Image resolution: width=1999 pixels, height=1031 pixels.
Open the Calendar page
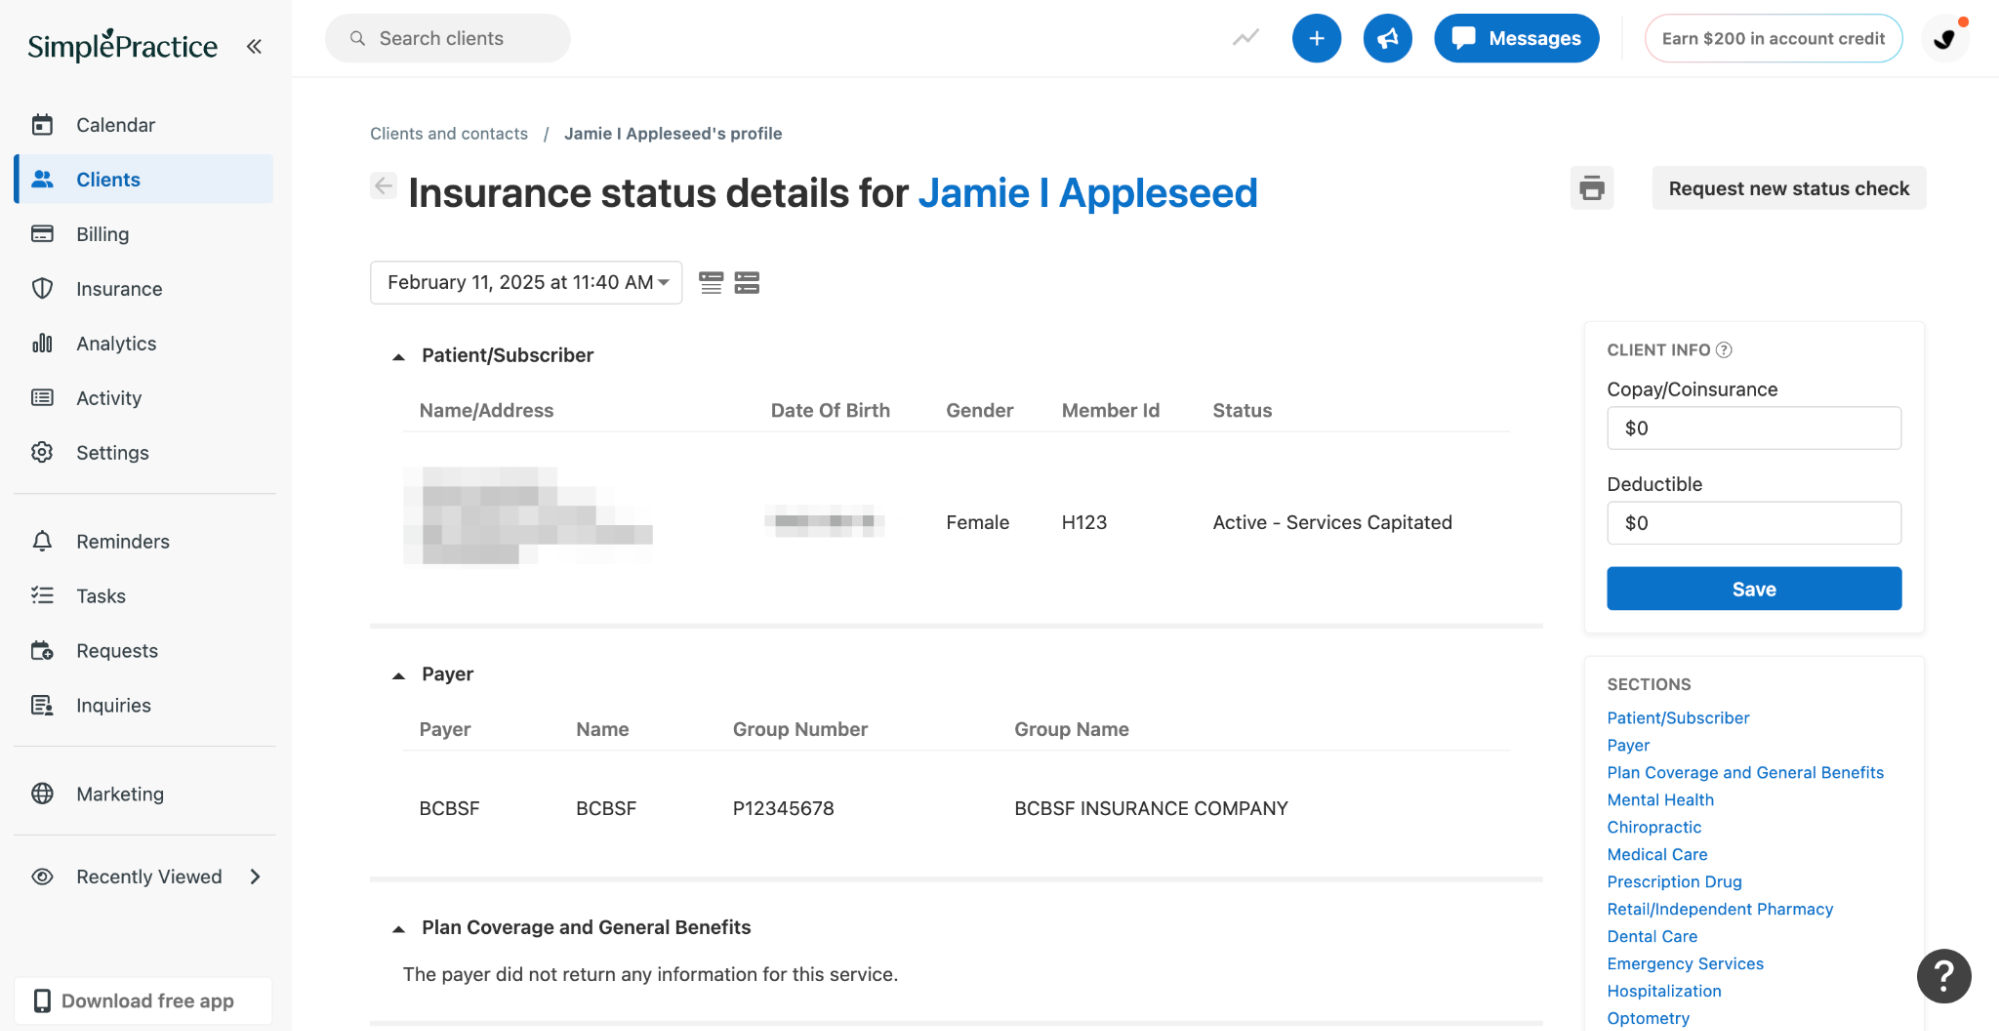pyautogui.click(x=144, y=125)
